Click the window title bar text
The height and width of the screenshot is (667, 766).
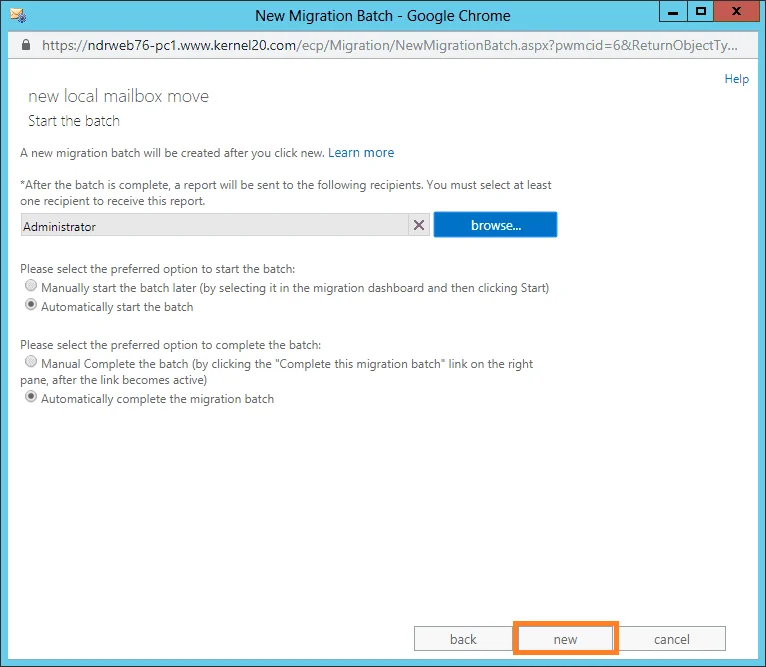pos(382,15)
